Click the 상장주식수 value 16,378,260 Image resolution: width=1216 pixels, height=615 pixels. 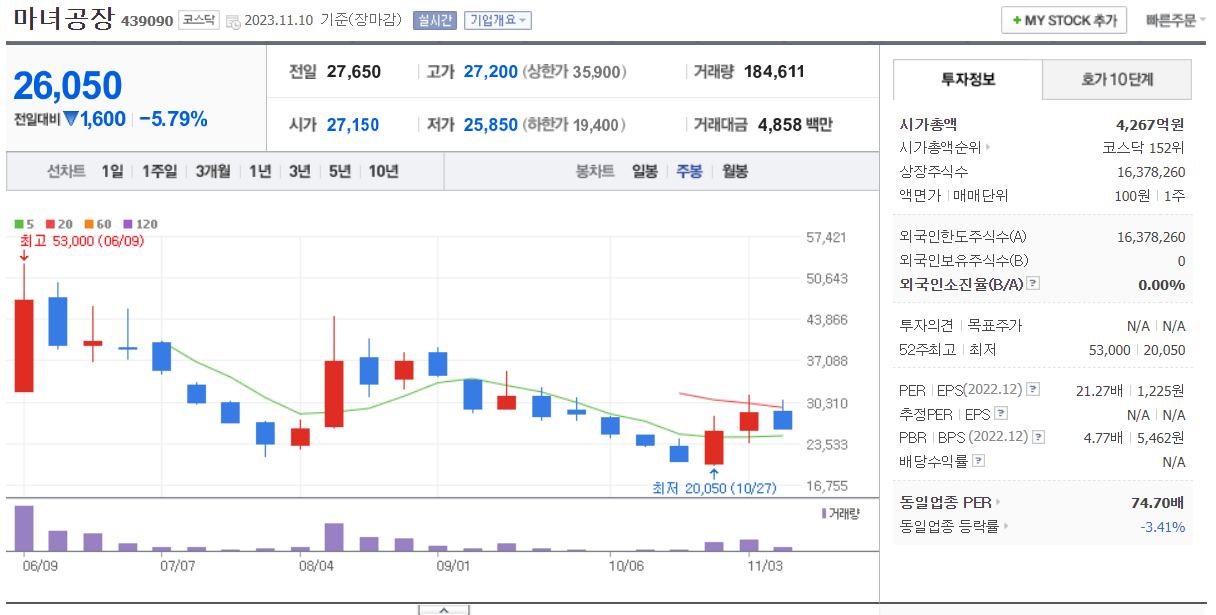coord(1151,172)
